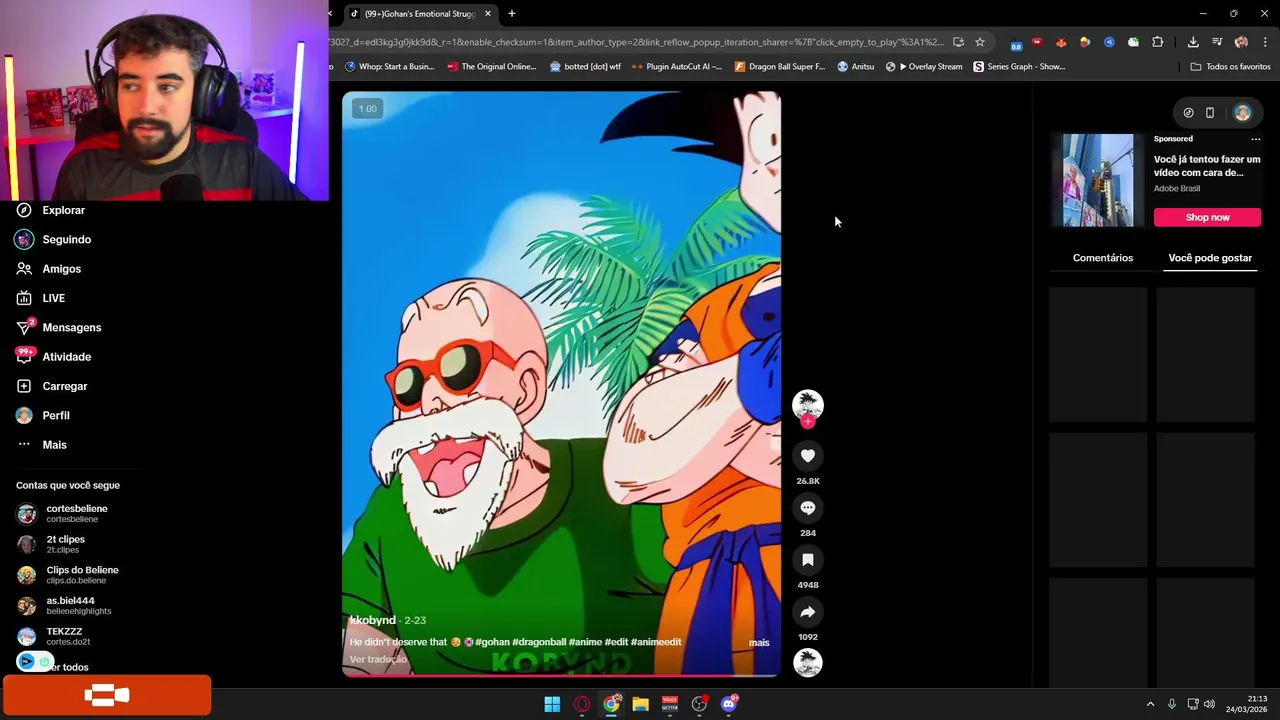Viewport: 1280px width, 720px height.
Task: Like the video with heart icon
Action: pyautogui.click(x=808, y=456)
